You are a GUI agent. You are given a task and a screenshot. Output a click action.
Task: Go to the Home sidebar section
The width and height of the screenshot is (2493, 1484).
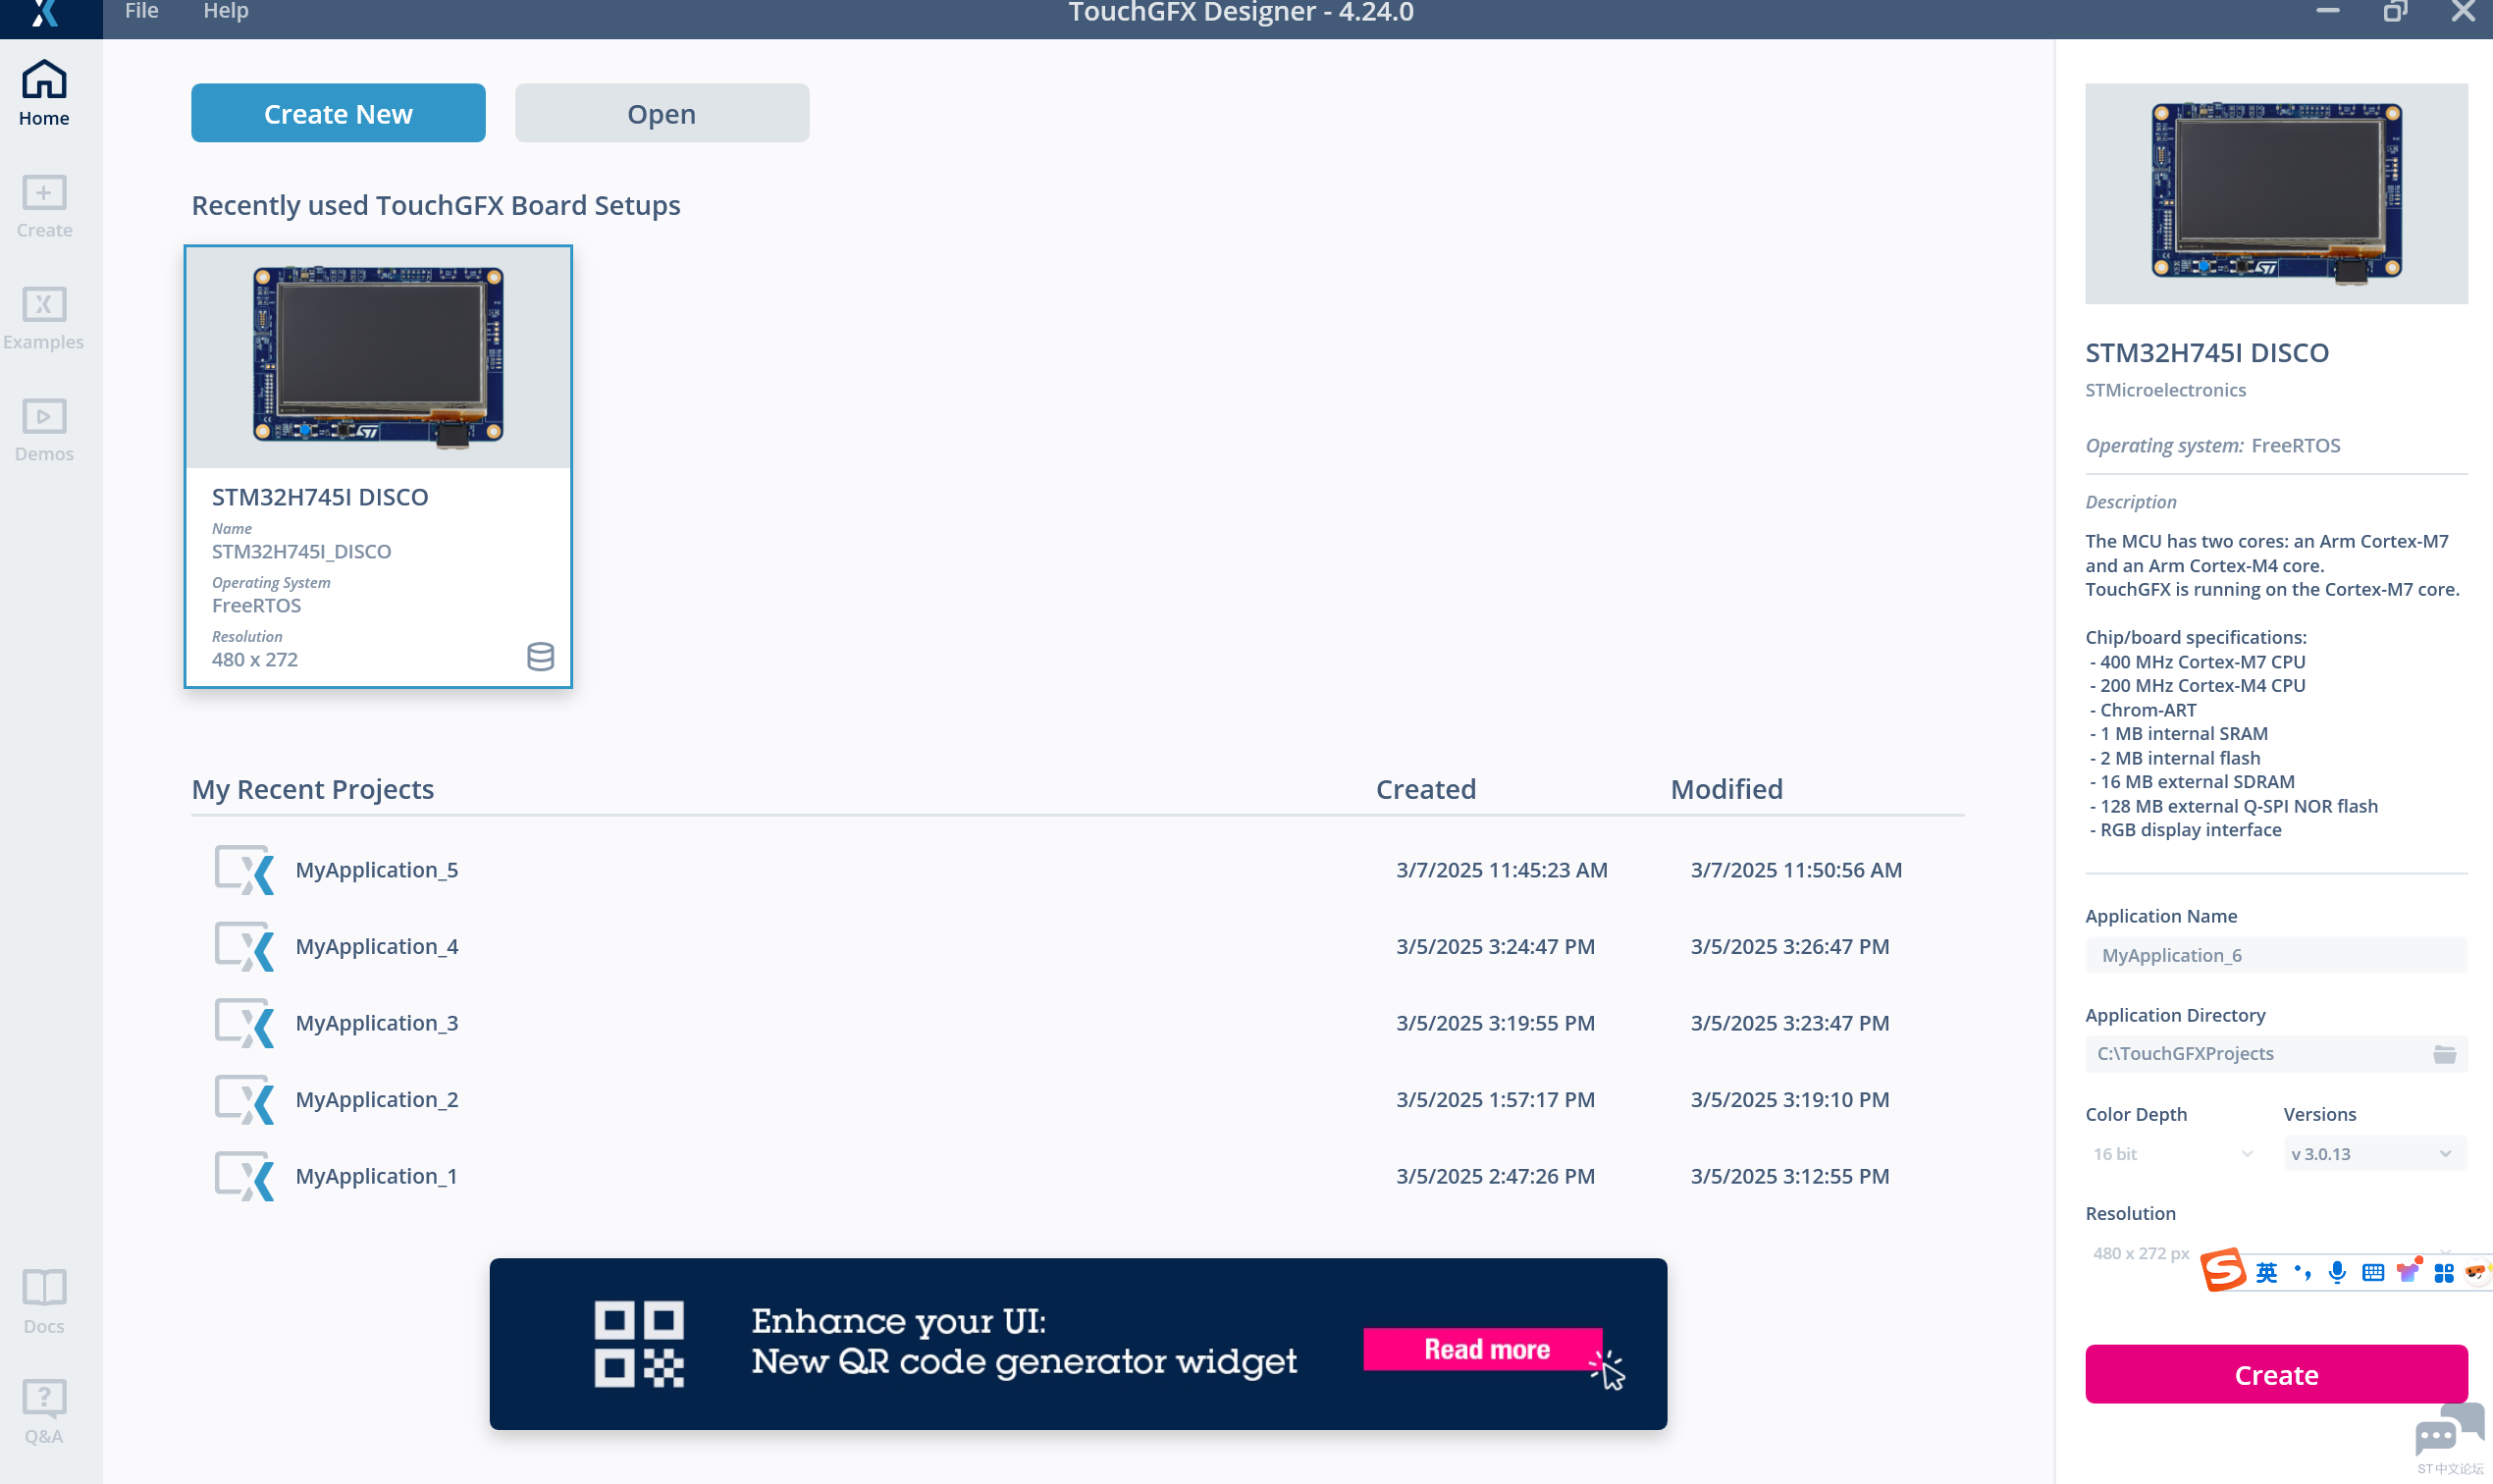44,93
